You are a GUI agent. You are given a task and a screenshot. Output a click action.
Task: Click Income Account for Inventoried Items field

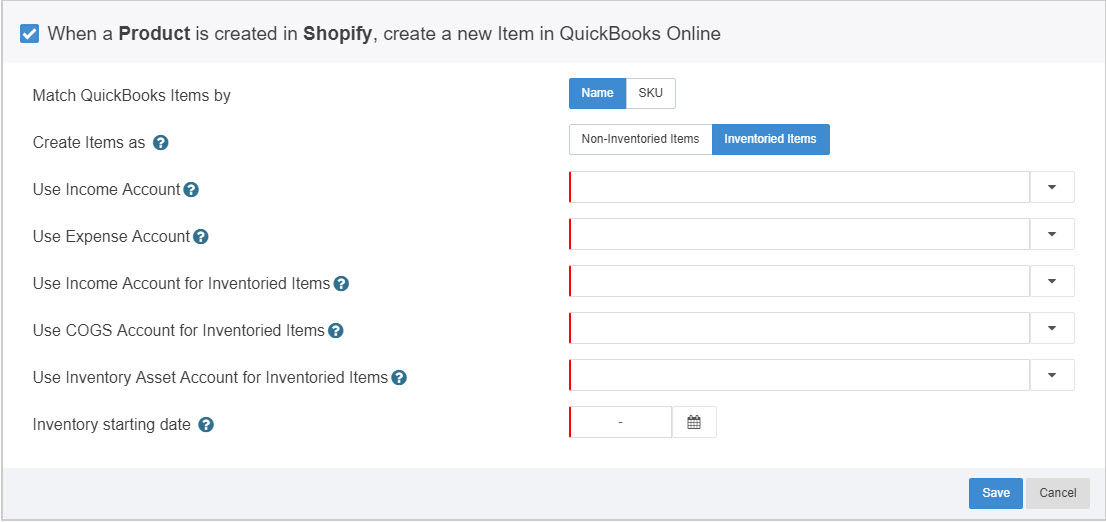[799, 281]
